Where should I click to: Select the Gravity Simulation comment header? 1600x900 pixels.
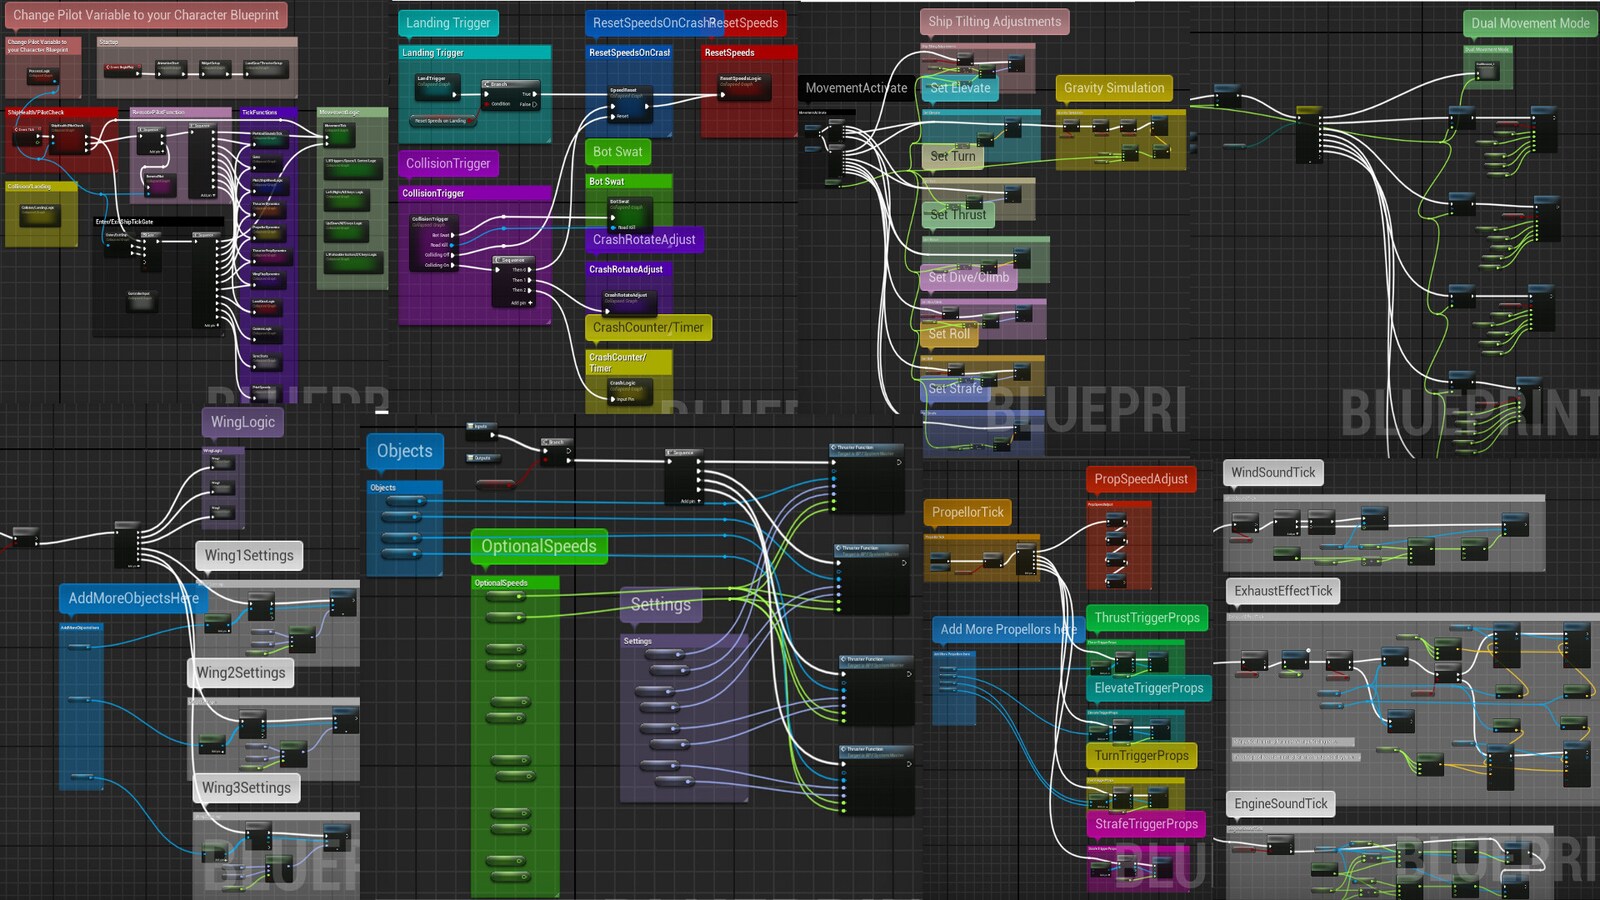1113,88
